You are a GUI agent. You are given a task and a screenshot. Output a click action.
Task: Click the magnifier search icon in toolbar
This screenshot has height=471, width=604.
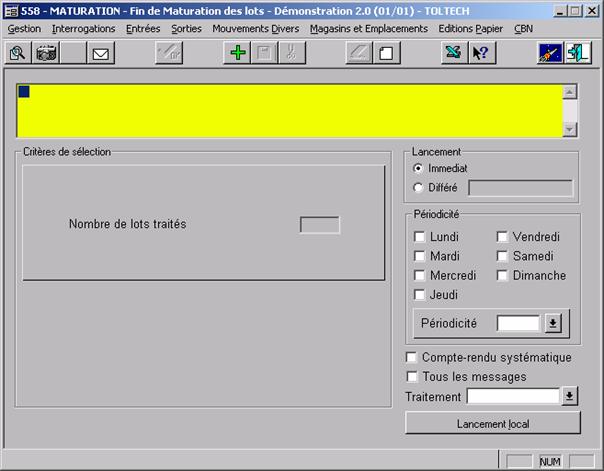18,53
